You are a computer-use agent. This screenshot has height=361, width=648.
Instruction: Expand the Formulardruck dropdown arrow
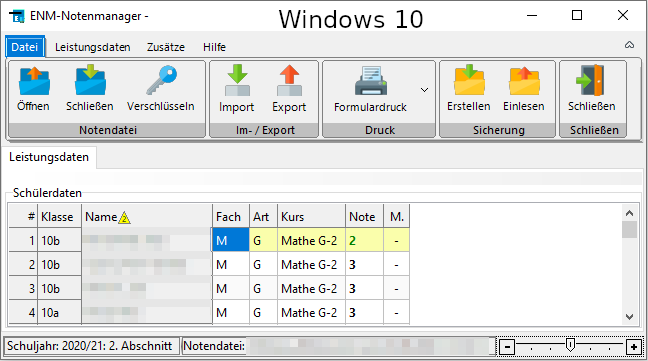[x=424, y=90]
